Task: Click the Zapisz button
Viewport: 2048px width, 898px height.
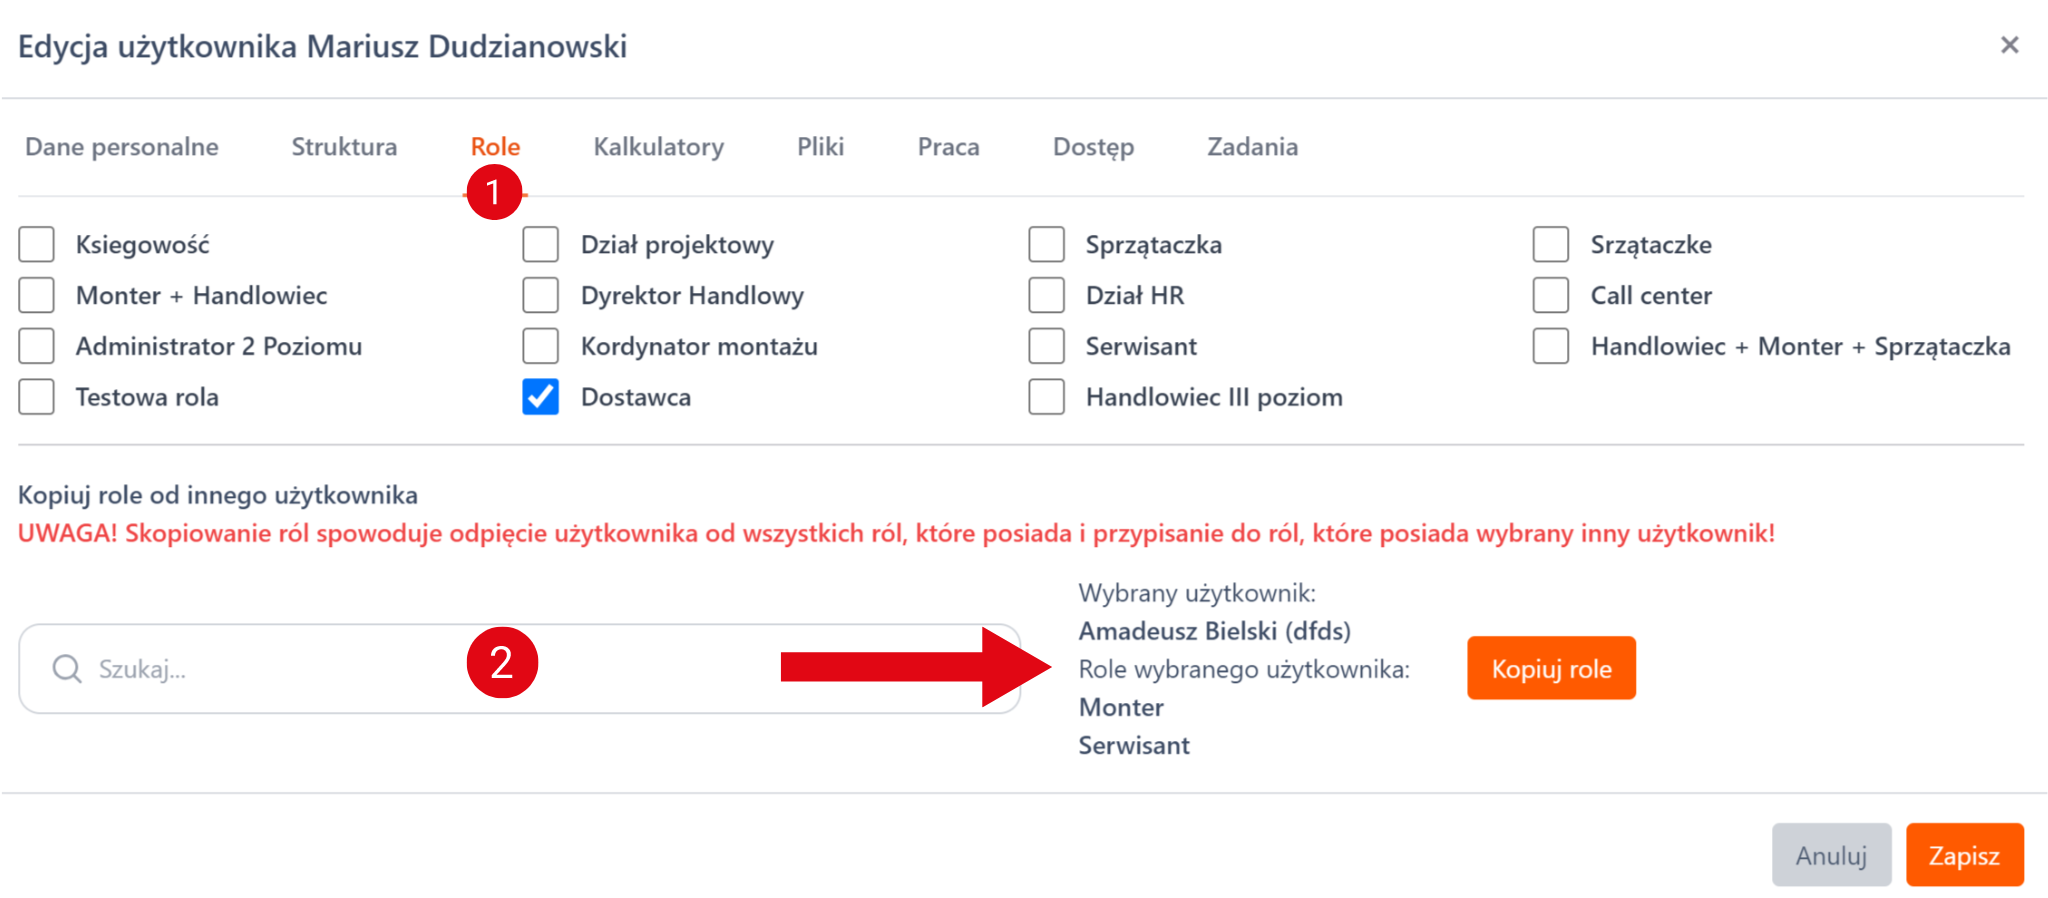Action: point(1964,855)
